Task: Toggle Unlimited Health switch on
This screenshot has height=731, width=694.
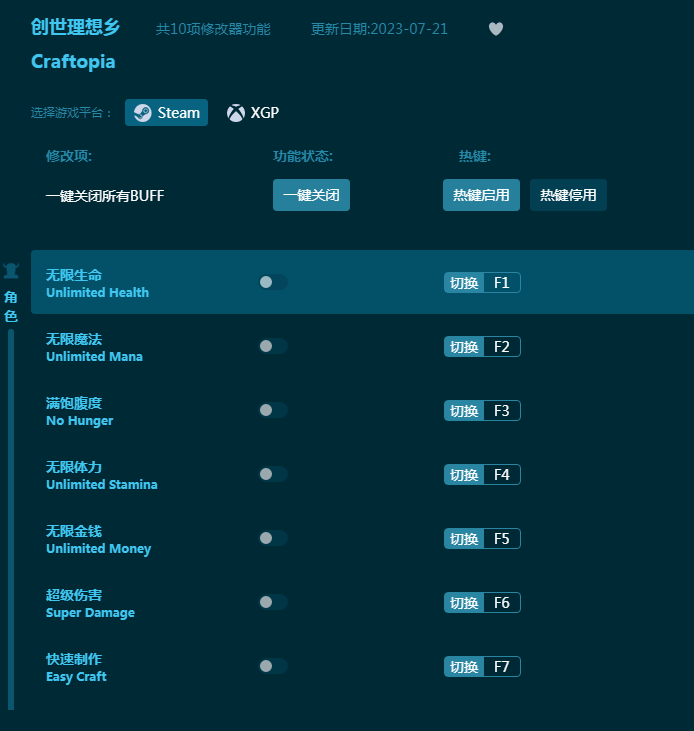Action: pos(273,282)
